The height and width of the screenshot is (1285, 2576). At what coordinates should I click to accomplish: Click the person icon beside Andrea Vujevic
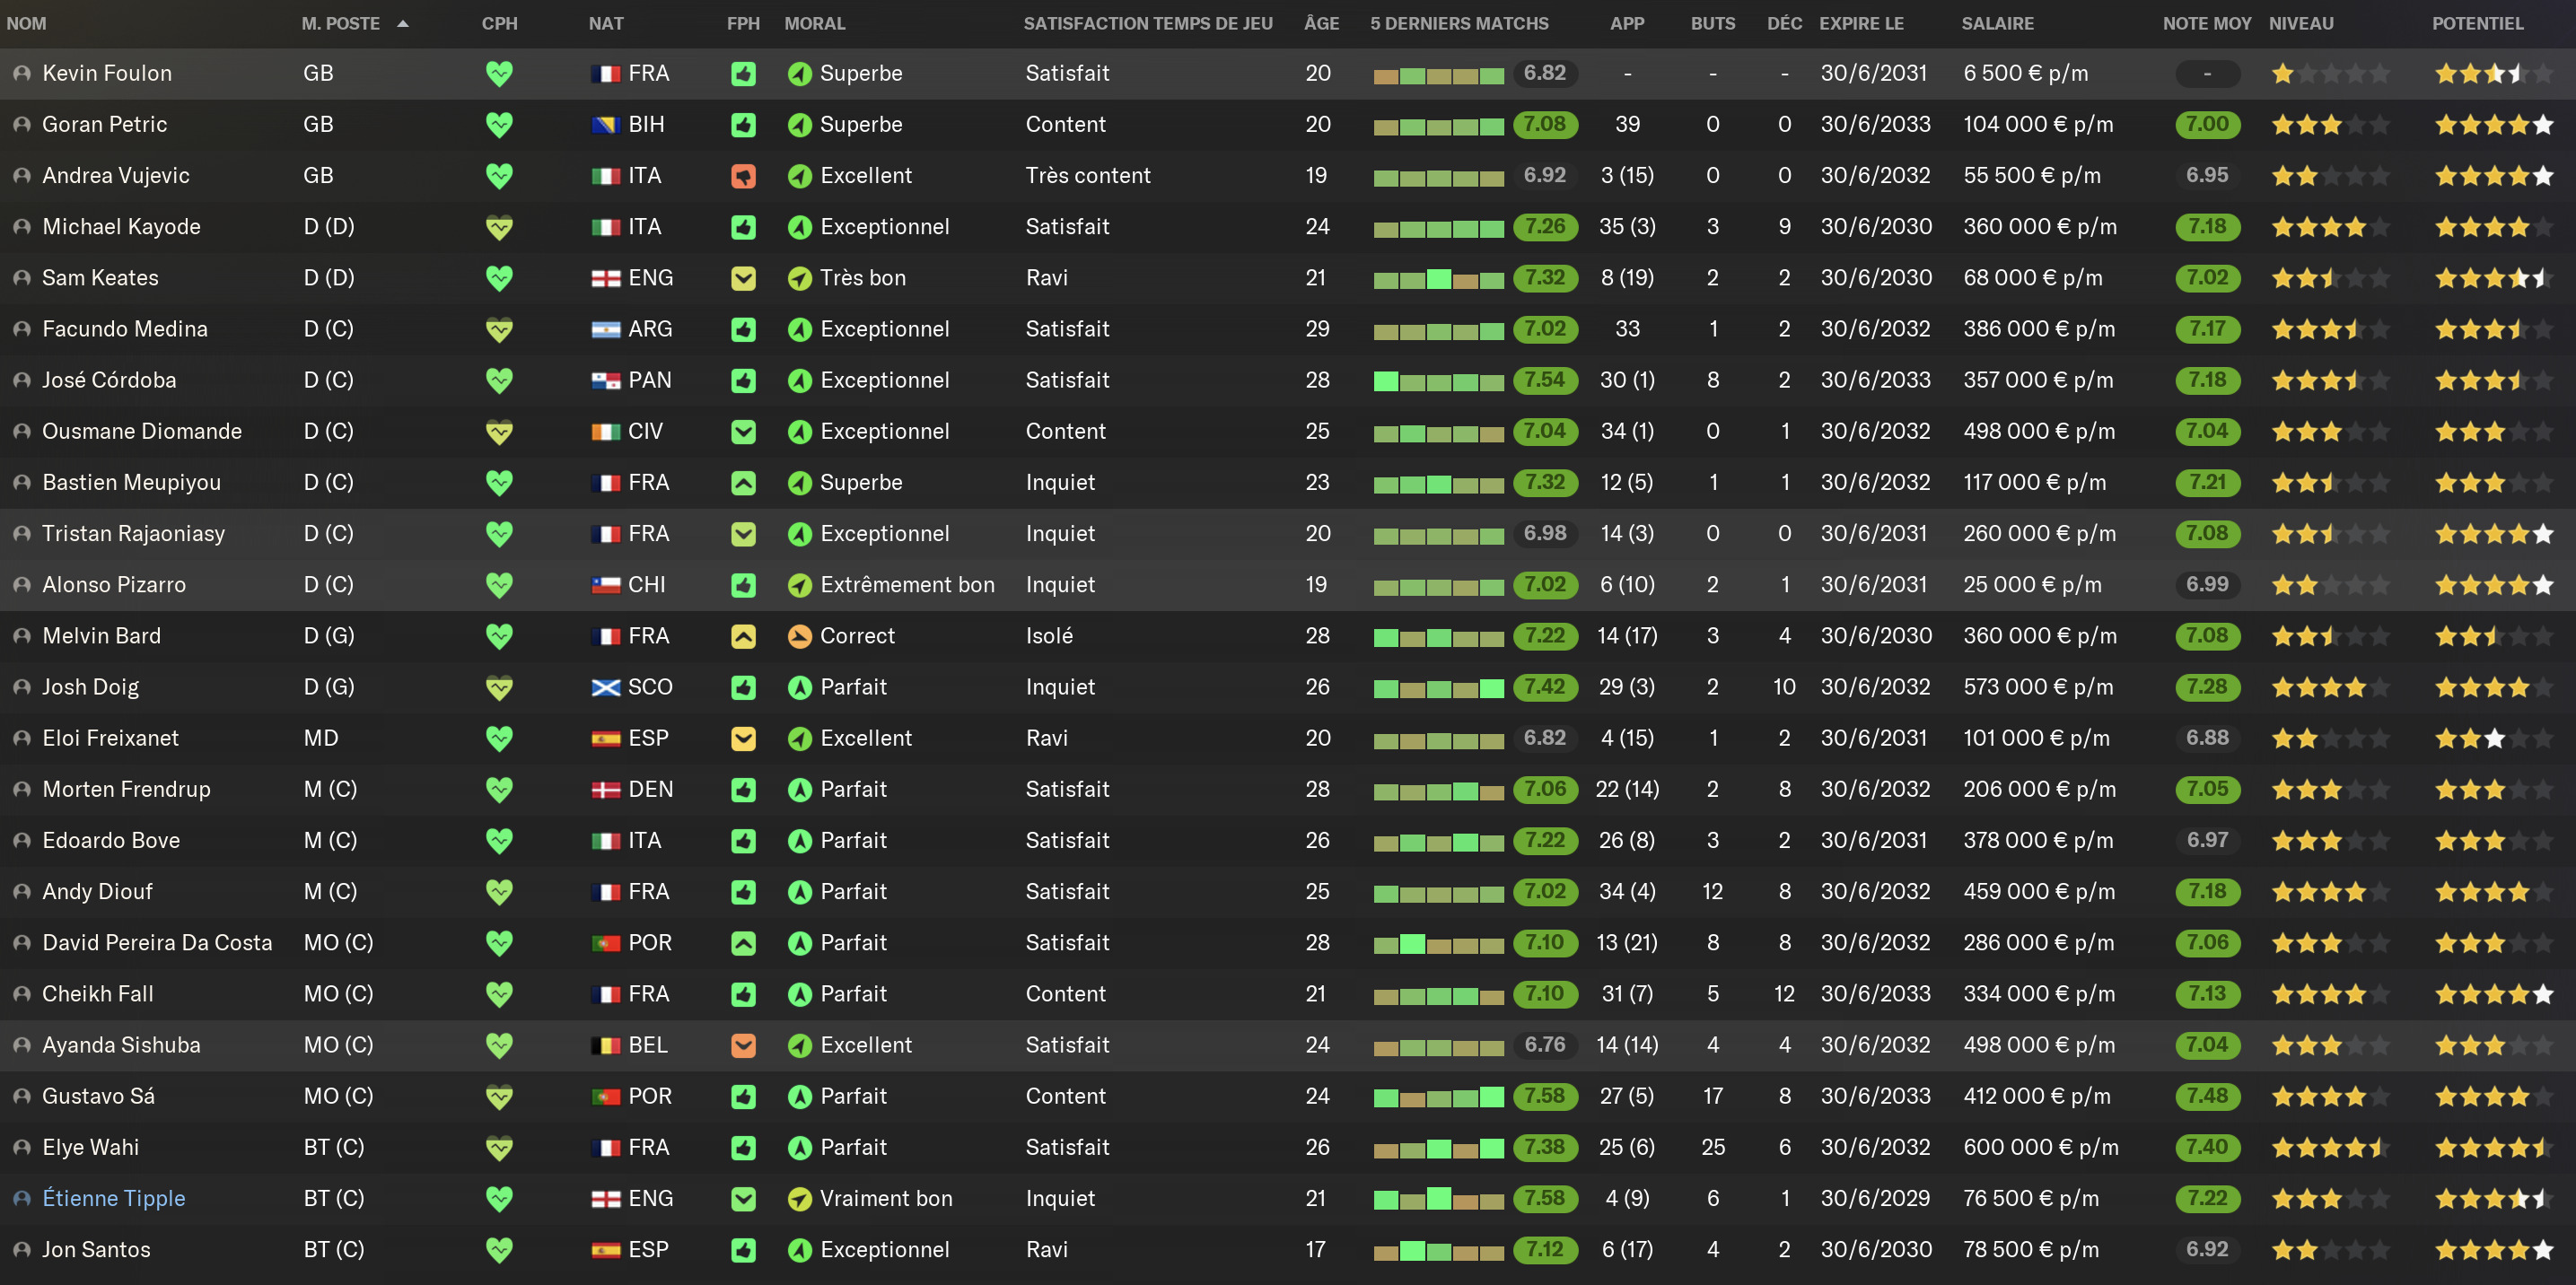(21, 175)
